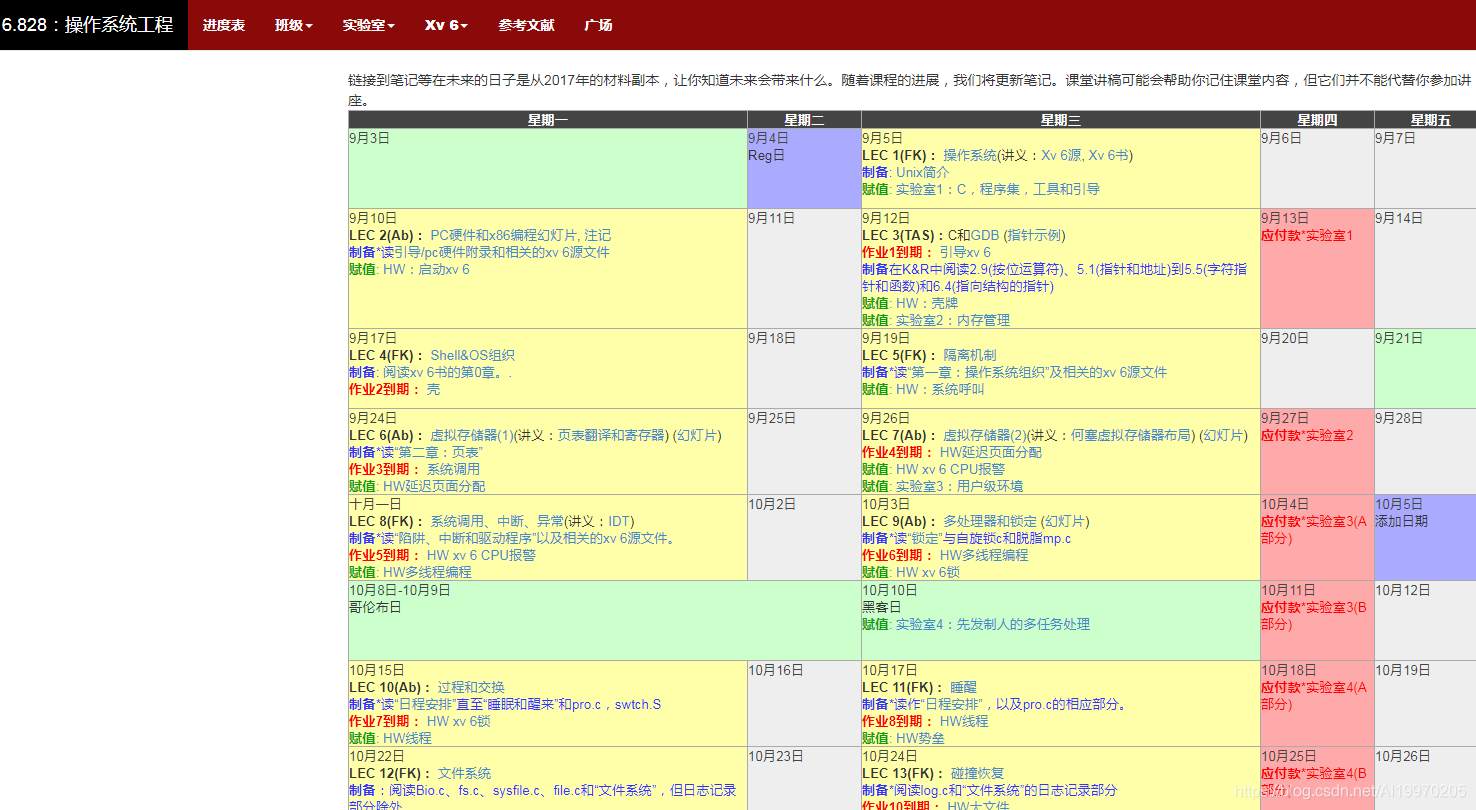Open the Xv 6书 link in LEC 1
Screen dimensions: 1476x810
[x=1108, y=155]
